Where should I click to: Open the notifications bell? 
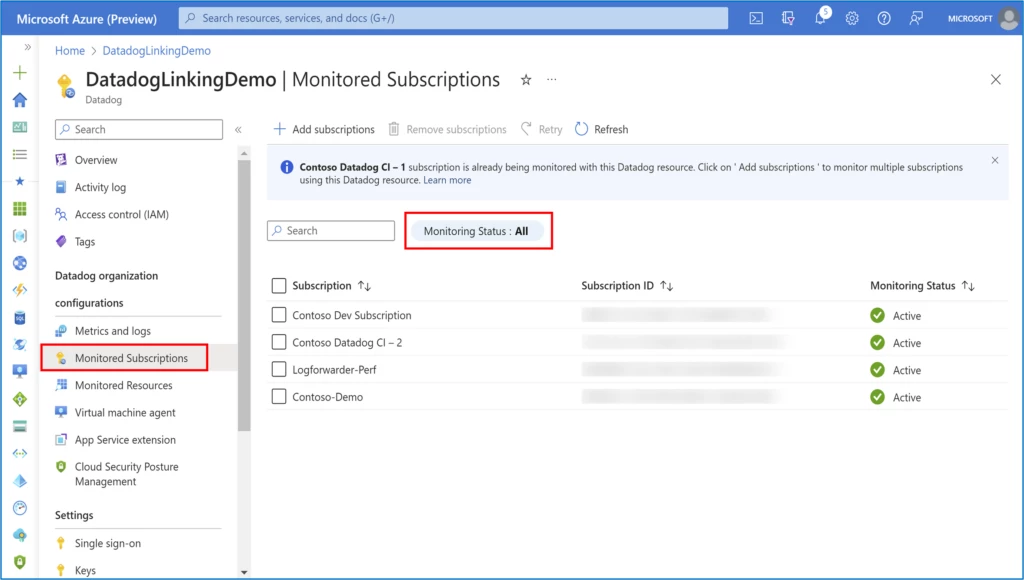820,18
